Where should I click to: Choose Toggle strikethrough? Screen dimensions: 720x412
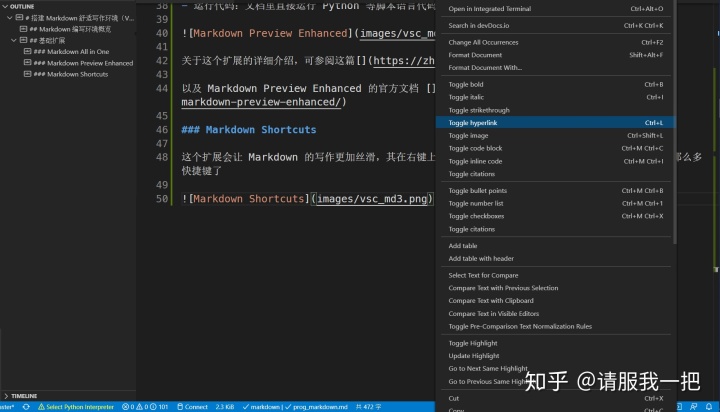pyautogui.click(x=556, y=110)
